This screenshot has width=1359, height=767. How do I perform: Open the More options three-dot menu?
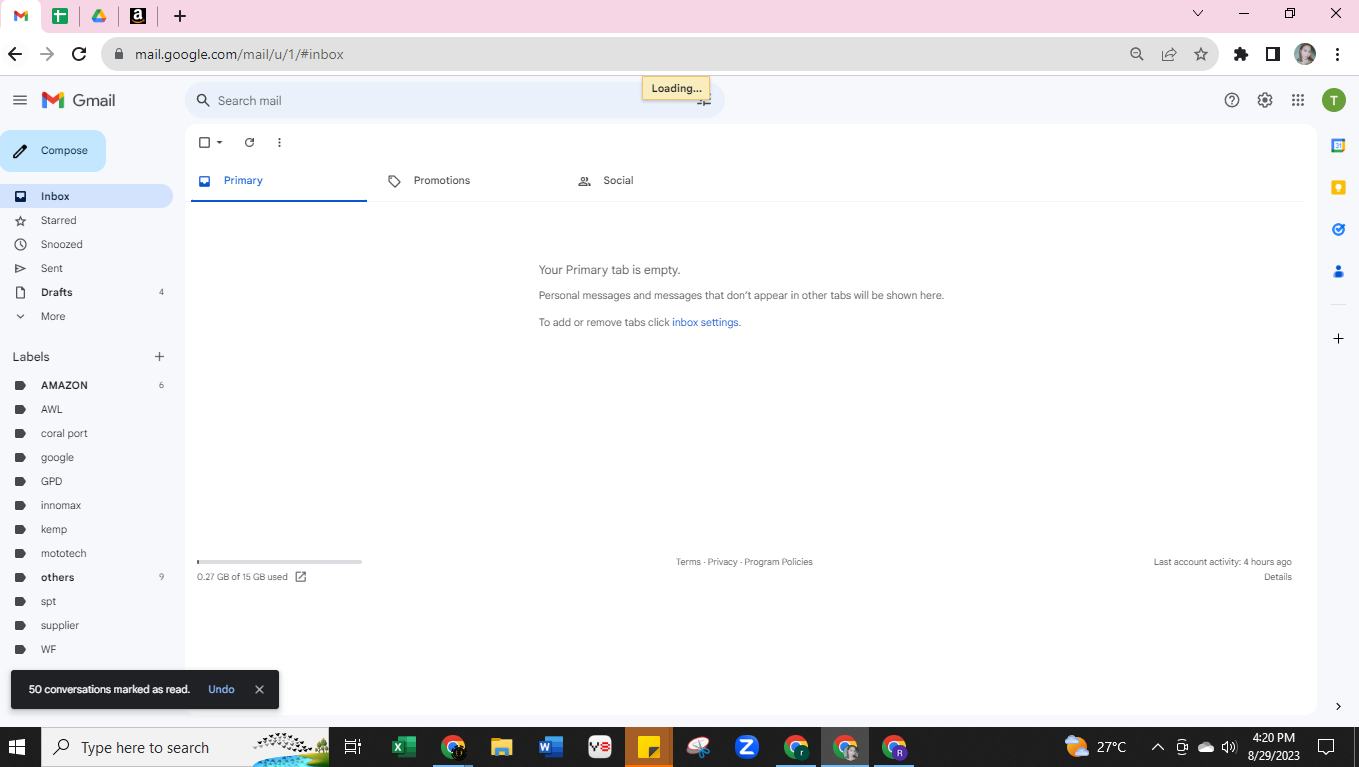click(x=279, y=142)
